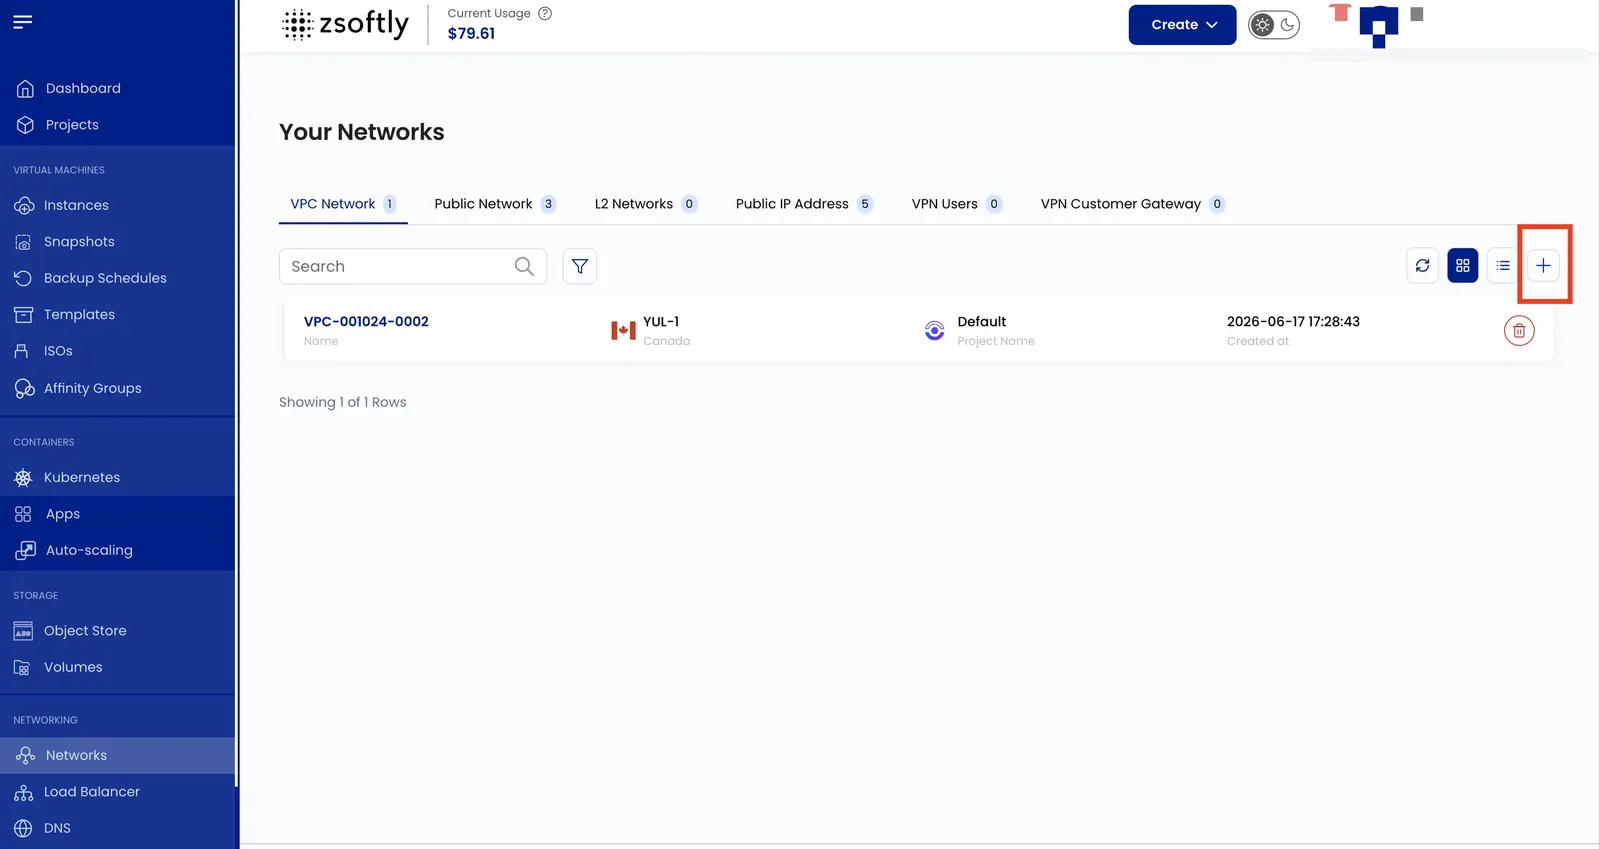This screenshot has height=849, width=1600.
Task: Click Current Usage help question icon
Action: (545, 13)
